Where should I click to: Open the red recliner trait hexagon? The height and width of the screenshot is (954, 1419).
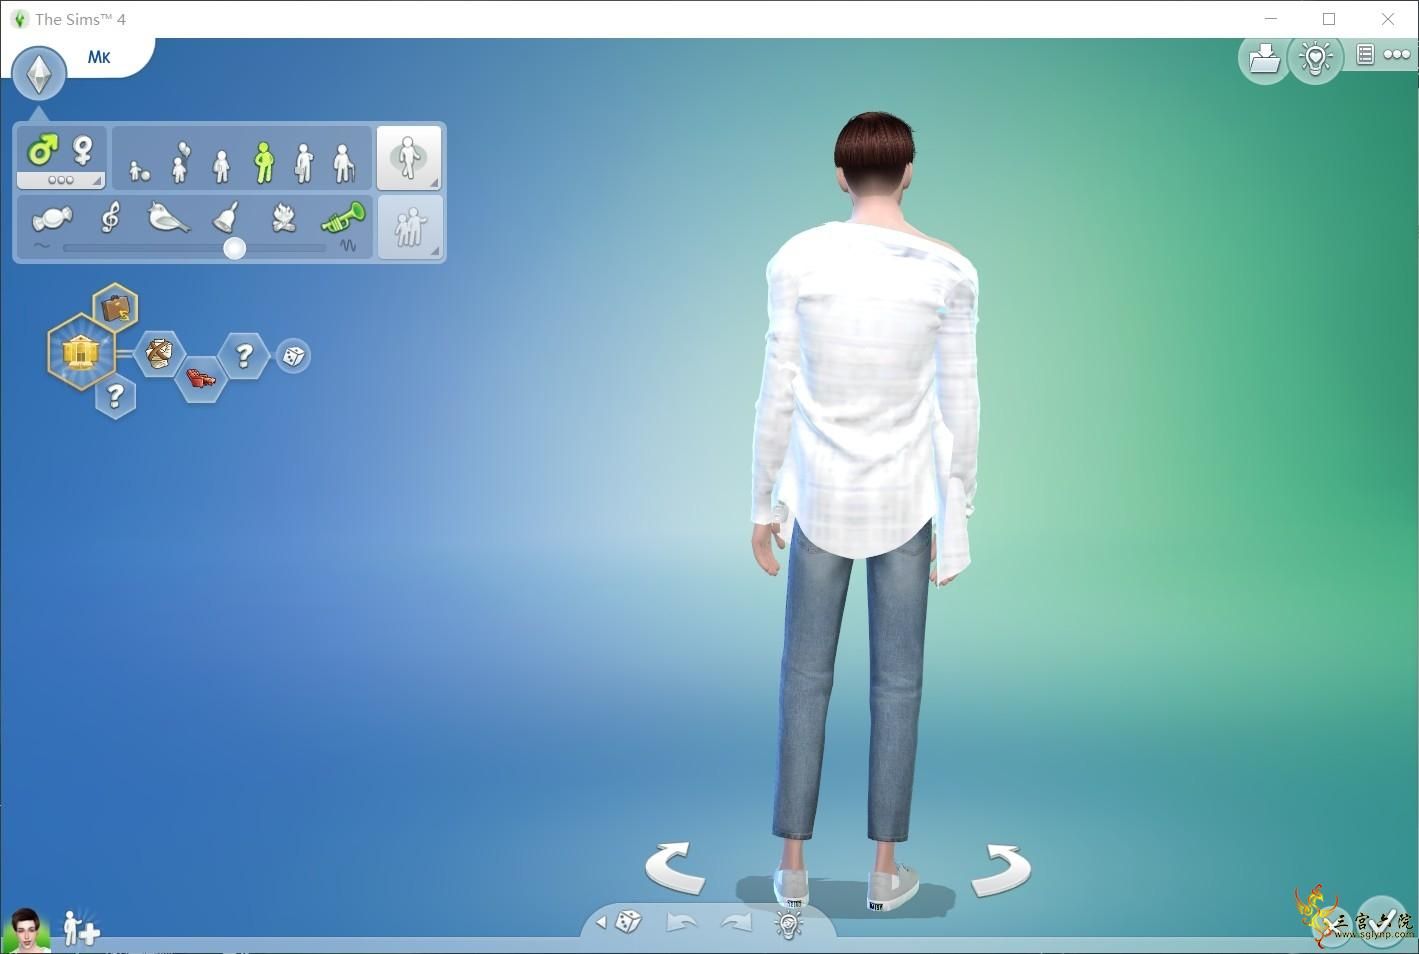(x=201, y=379)
